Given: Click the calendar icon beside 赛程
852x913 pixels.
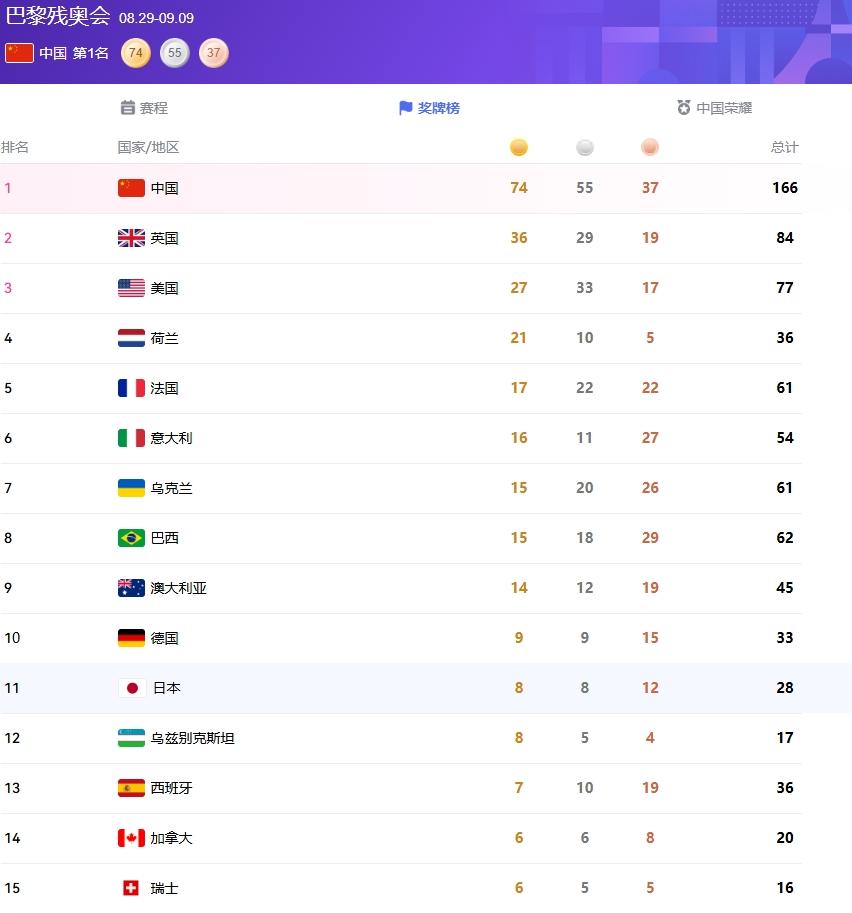Looking at the screenshot, I should 128,108.
